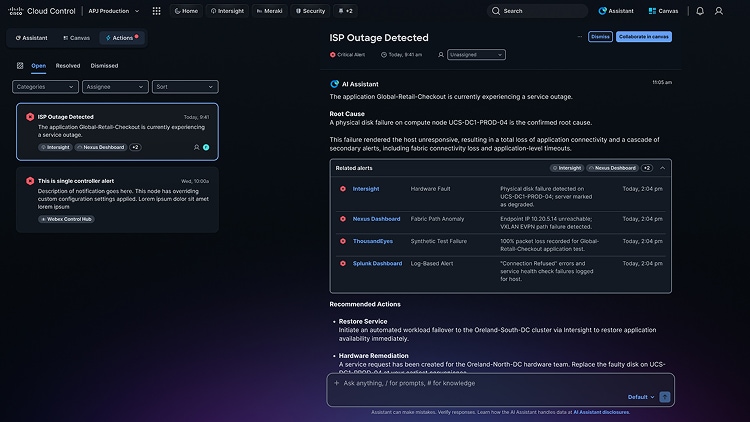This screenshot has height=422, width=750.
Task: Click the Intersight tag in Related alerts header
Action: [x=567, y=168]
